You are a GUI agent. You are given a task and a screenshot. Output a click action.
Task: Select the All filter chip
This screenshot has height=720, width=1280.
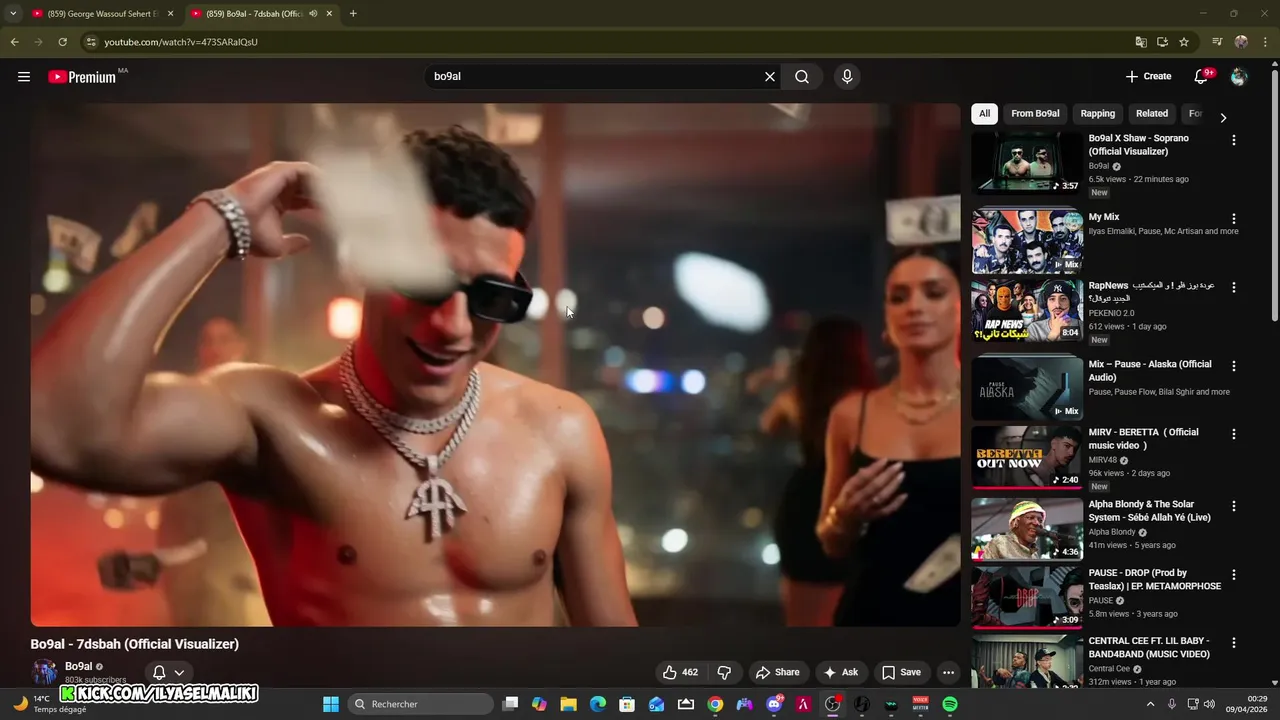pyautogui.click(x=984, y=113)
